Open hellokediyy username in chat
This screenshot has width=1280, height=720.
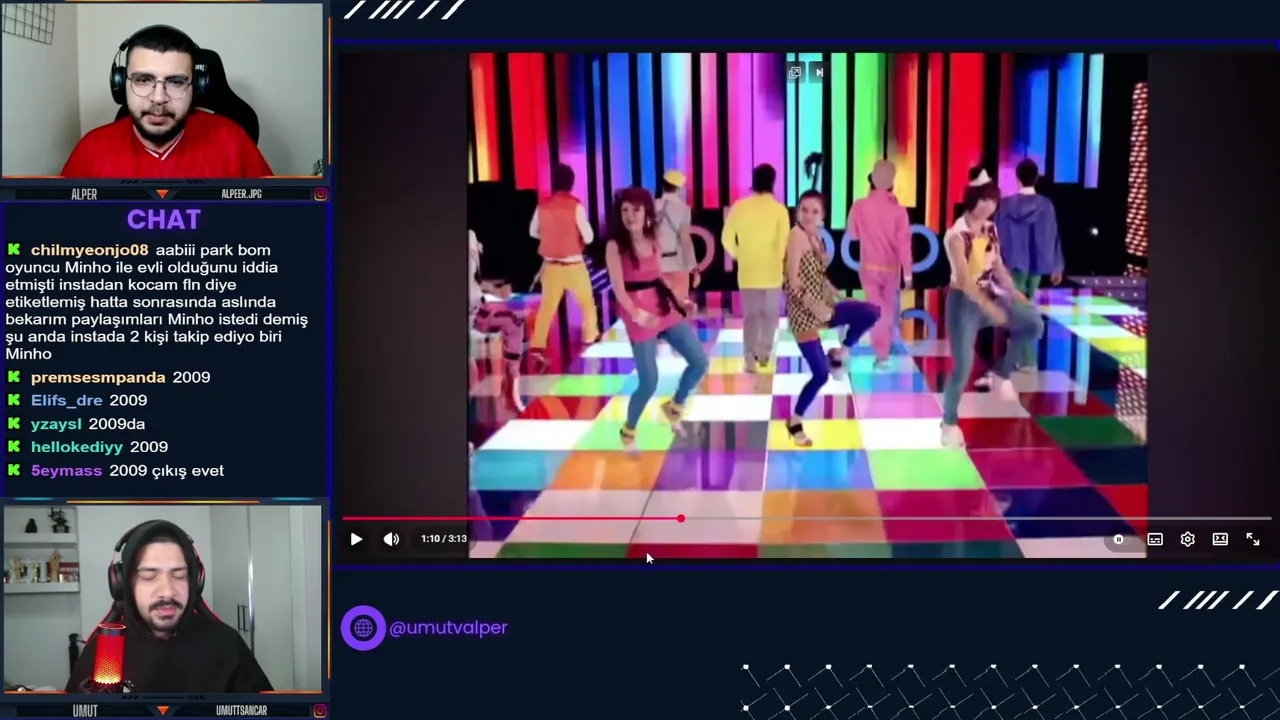click(77, 447)
